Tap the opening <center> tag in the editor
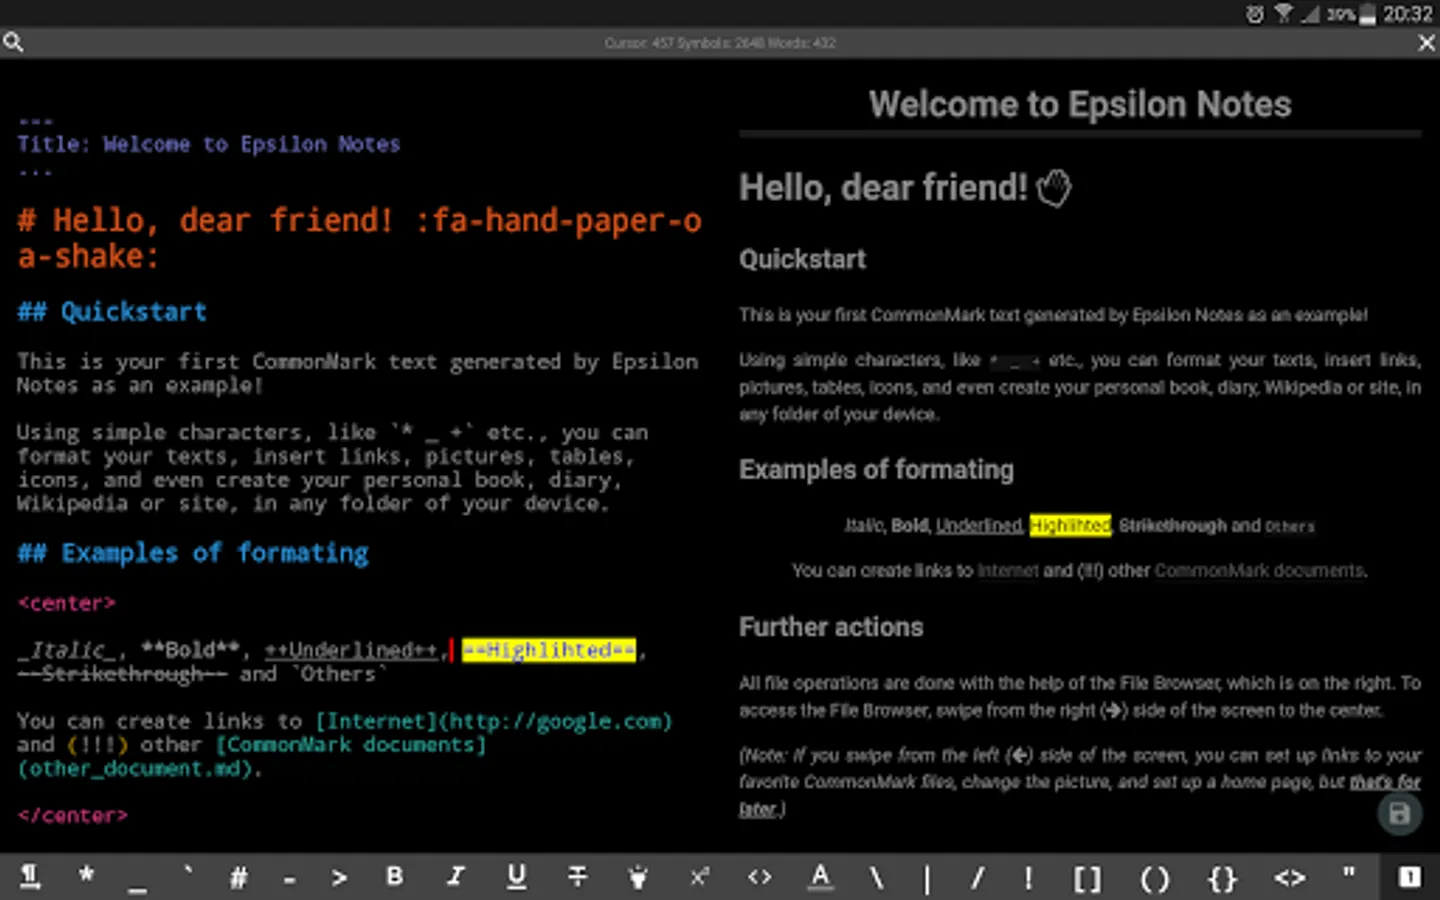1440x900 pixels. click(66, 604)
